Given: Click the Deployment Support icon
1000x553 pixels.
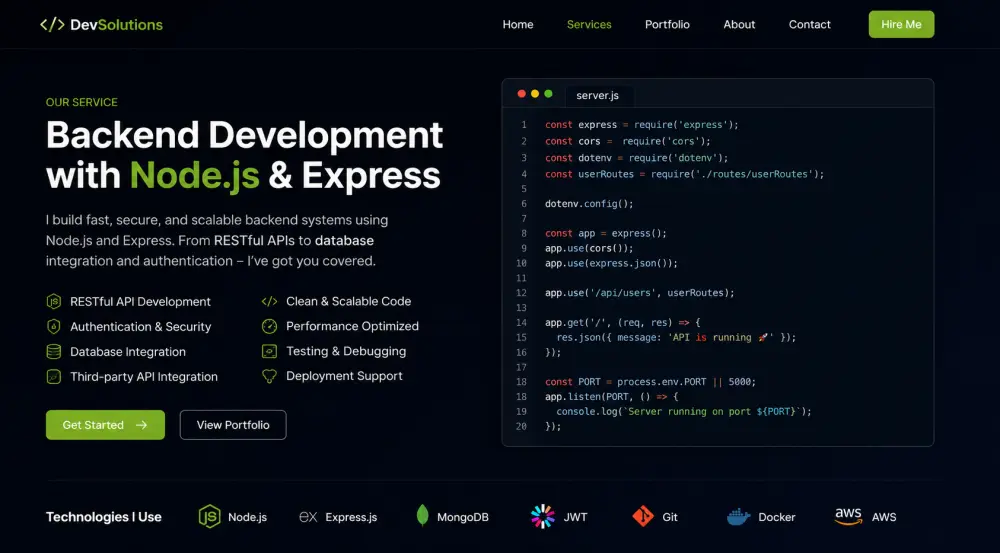Looking at the screenshot, I should pos(270,376).
